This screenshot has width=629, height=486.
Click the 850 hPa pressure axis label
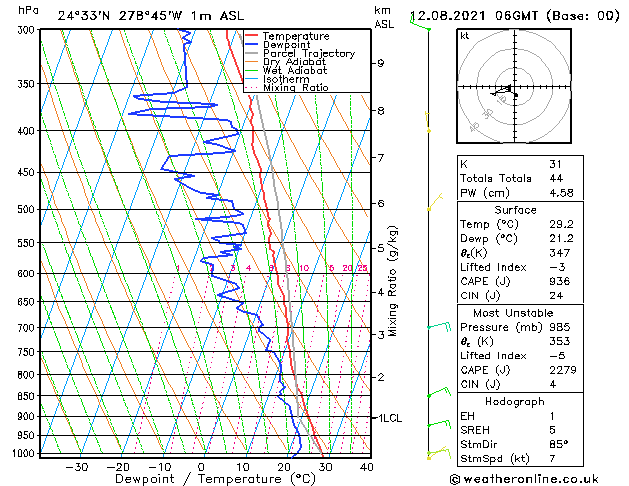click(28, 396)
